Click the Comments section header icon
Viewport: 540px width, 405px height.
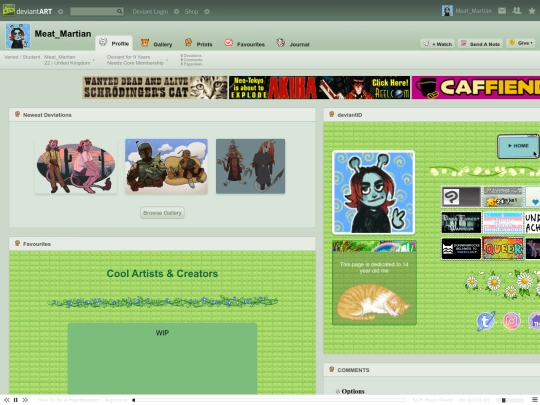tap(332, 370)
